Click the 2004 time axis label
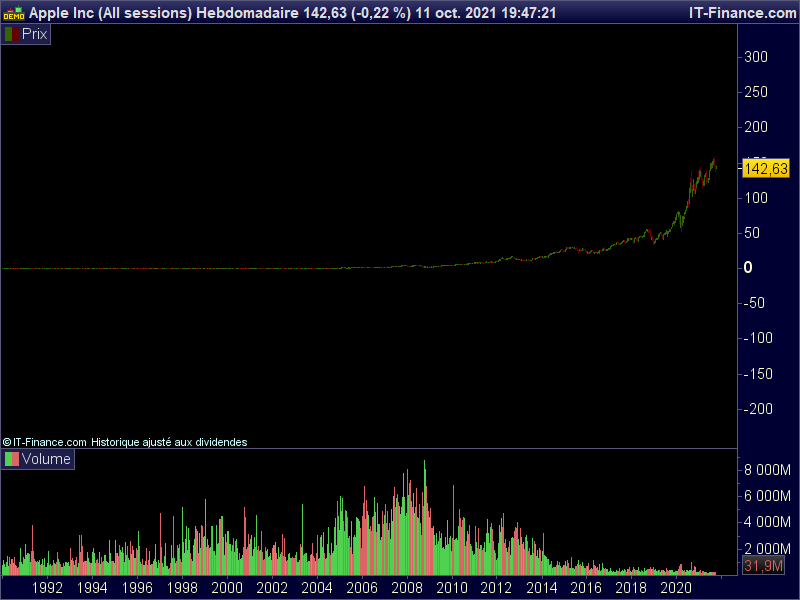Screen dimensions: 800x600 317,588
